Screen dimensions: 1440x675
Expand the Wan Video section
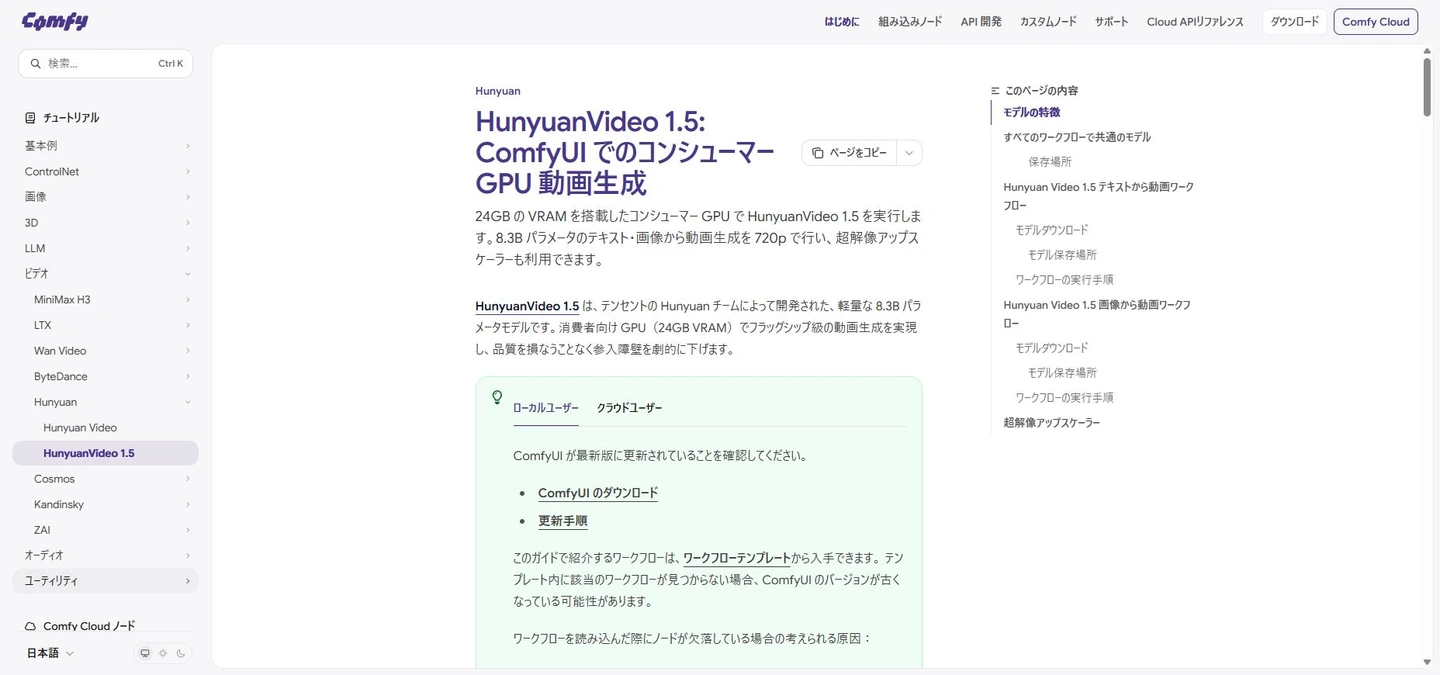point(105,351)
